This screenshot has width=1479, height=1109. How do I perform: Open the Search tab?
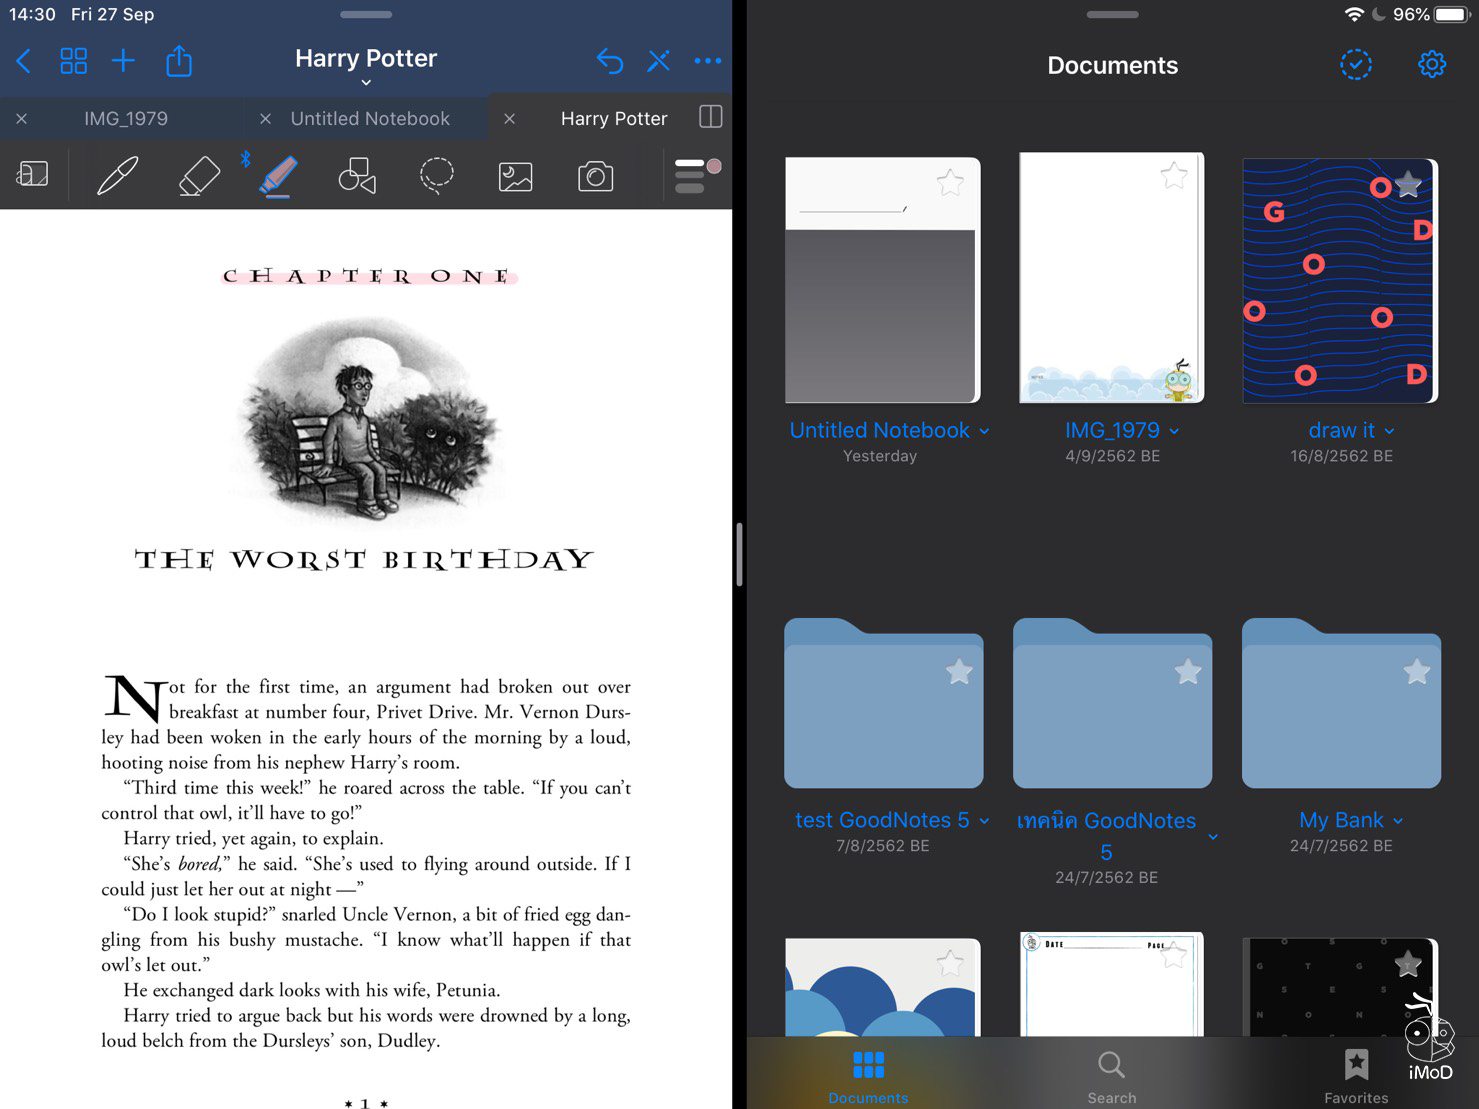pyautogui.click(x=1111, y=1075)
